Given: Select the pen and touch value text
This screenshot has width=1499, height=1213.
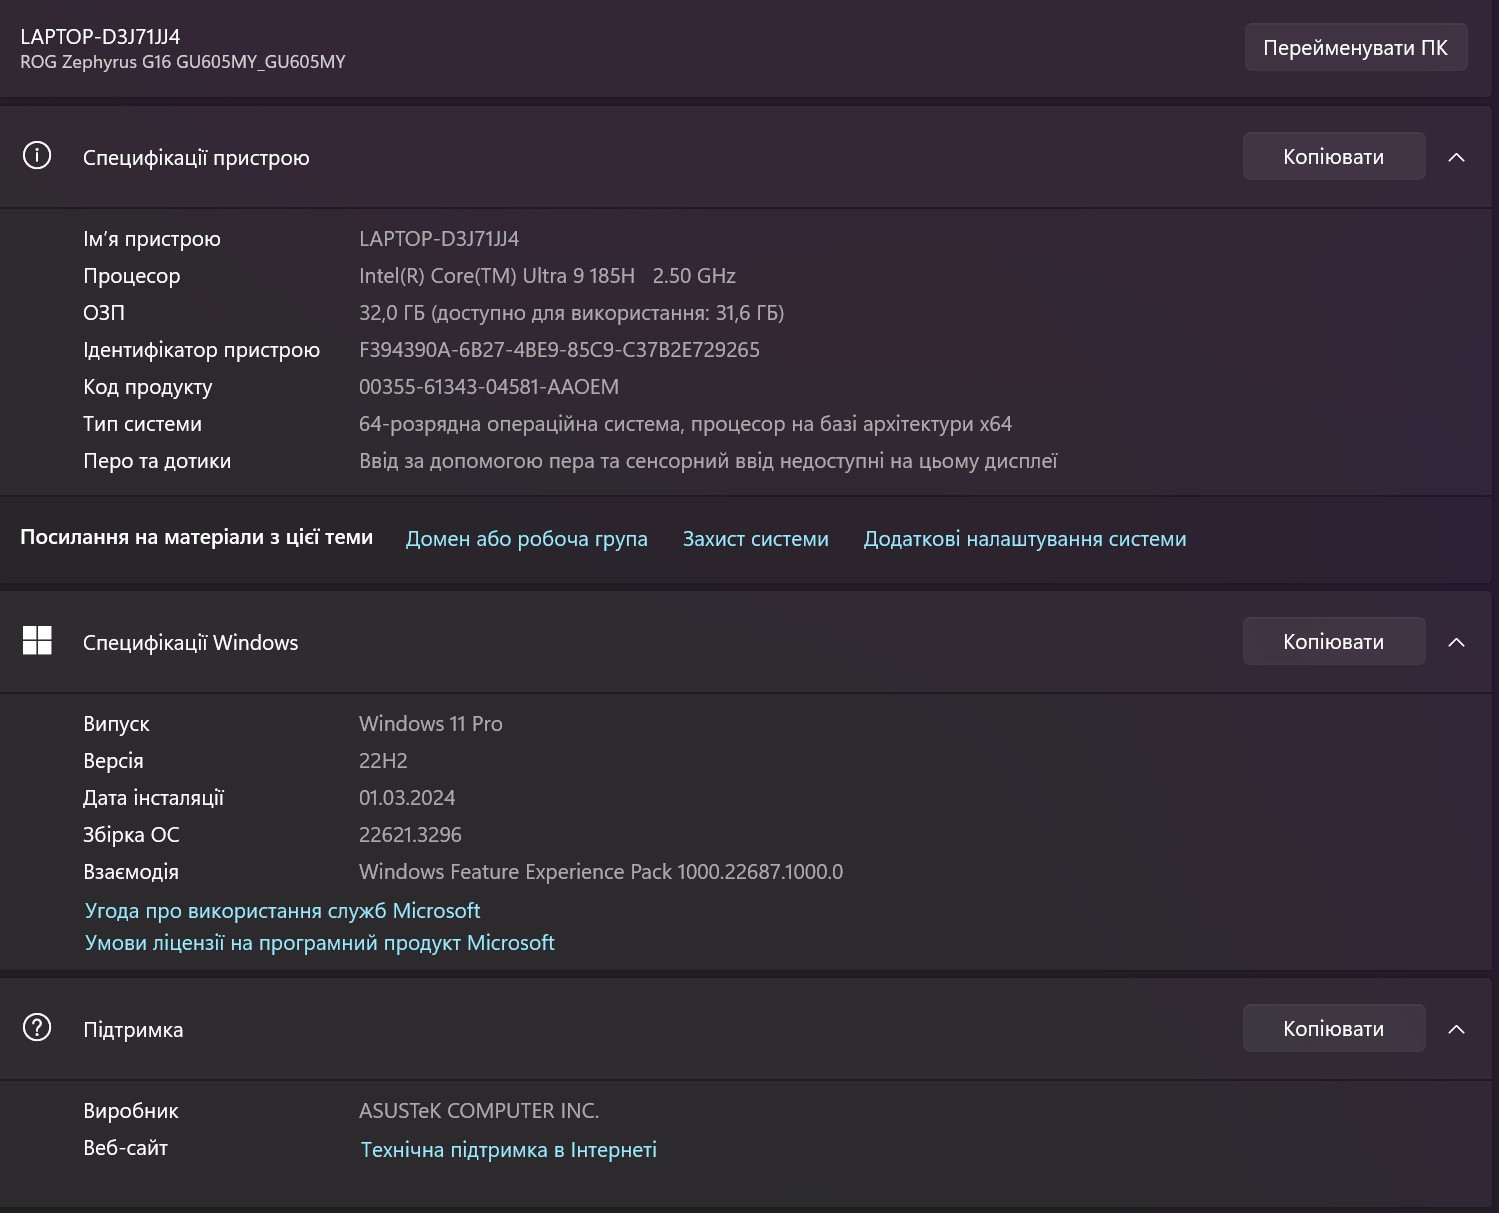Looking at the screenshot, I should (708, 461).
